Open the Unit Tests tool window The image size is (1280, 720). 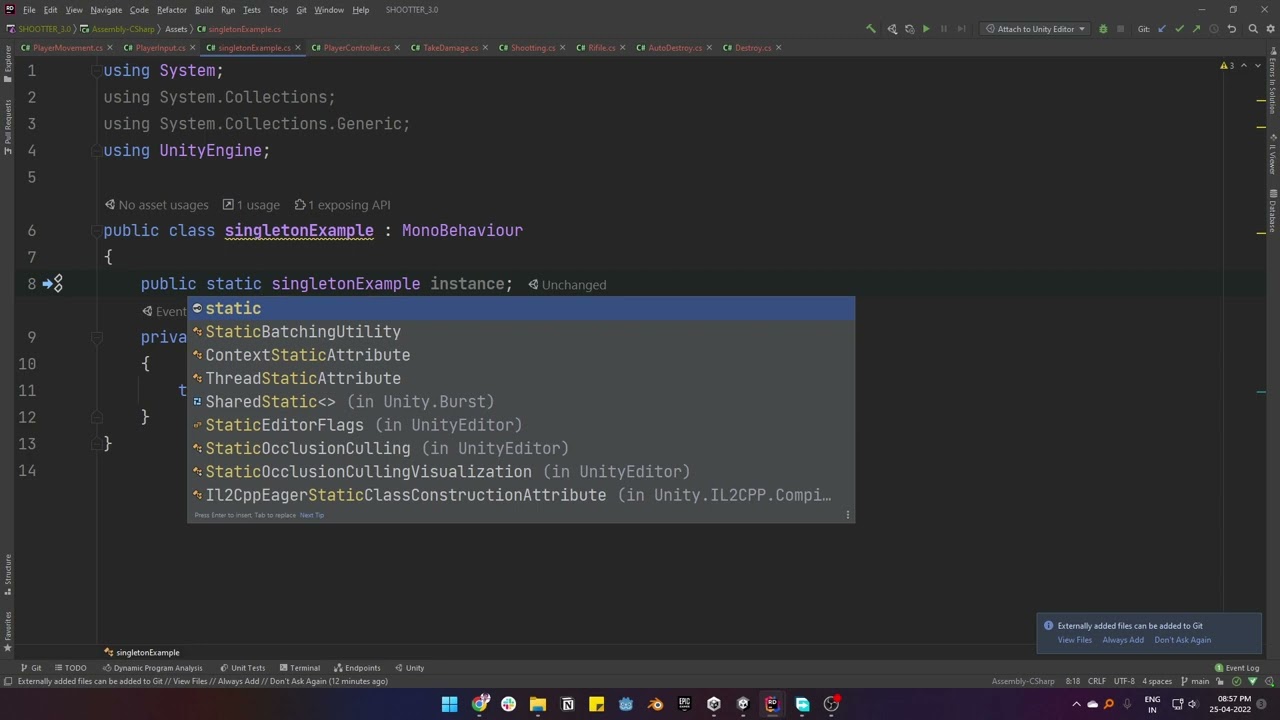[243, 668]
